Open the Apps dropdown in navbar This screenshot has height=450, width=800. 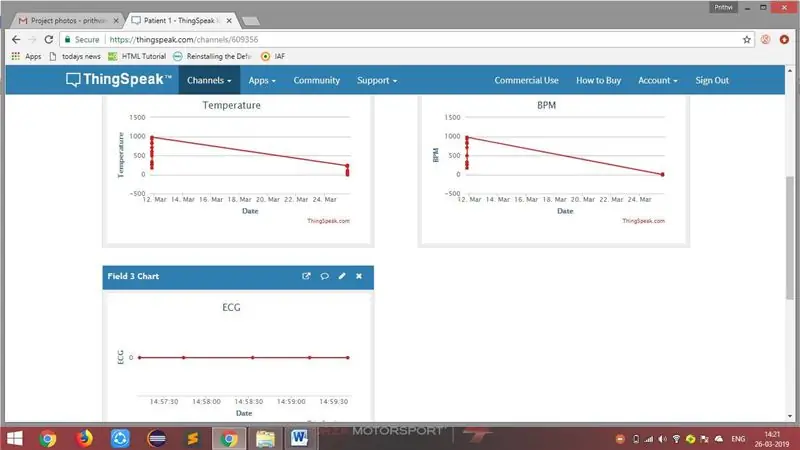[262, 80]
